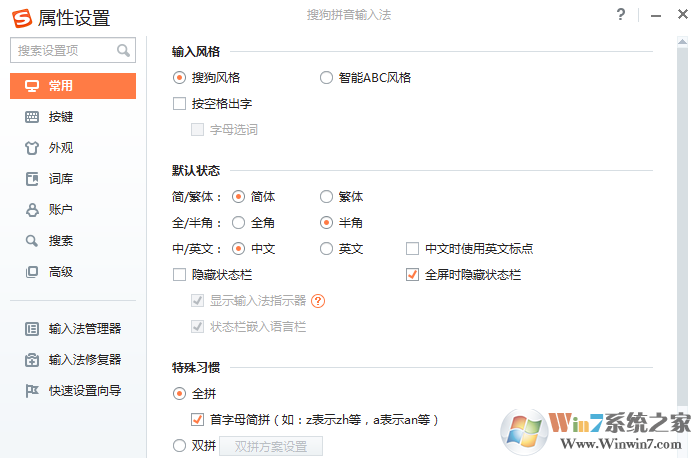Click the dictionary icon beside 词库
The image size is (698, 458).
[31, 179]
